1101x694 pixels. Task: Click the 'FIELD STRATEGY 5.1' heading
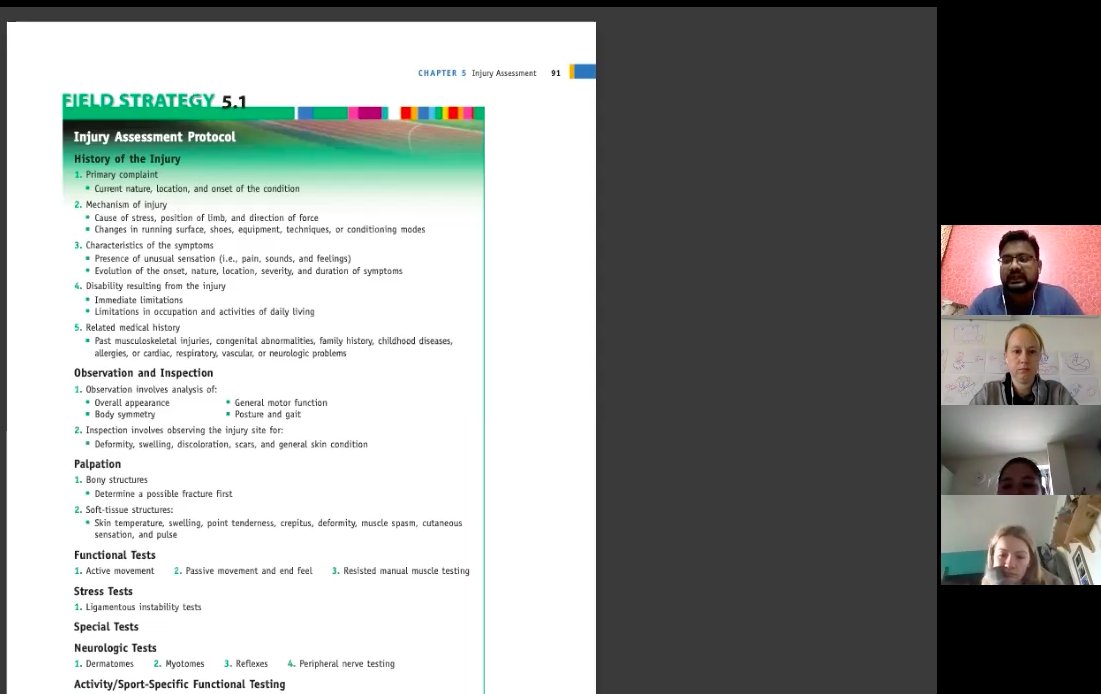154,101
